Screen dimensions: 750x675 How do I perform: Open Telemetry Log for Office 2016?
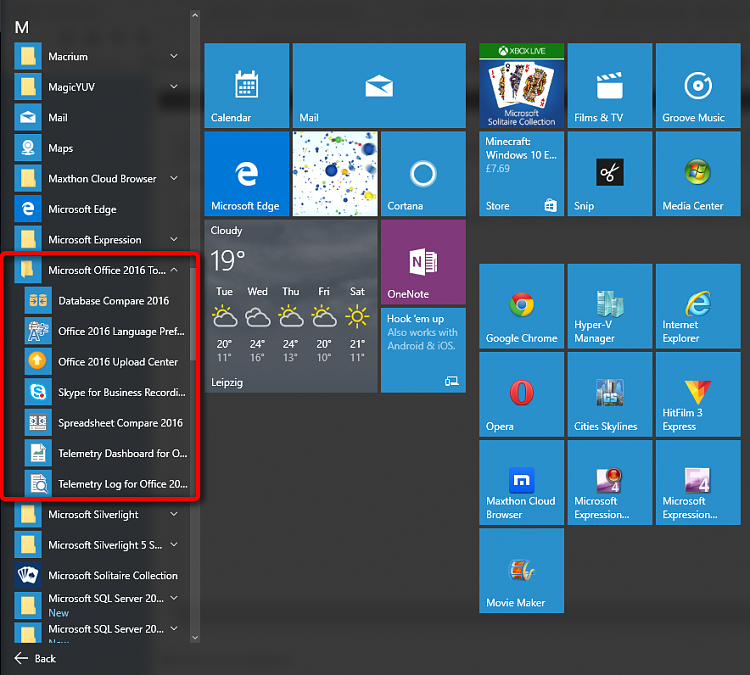(x=106, y=484)
